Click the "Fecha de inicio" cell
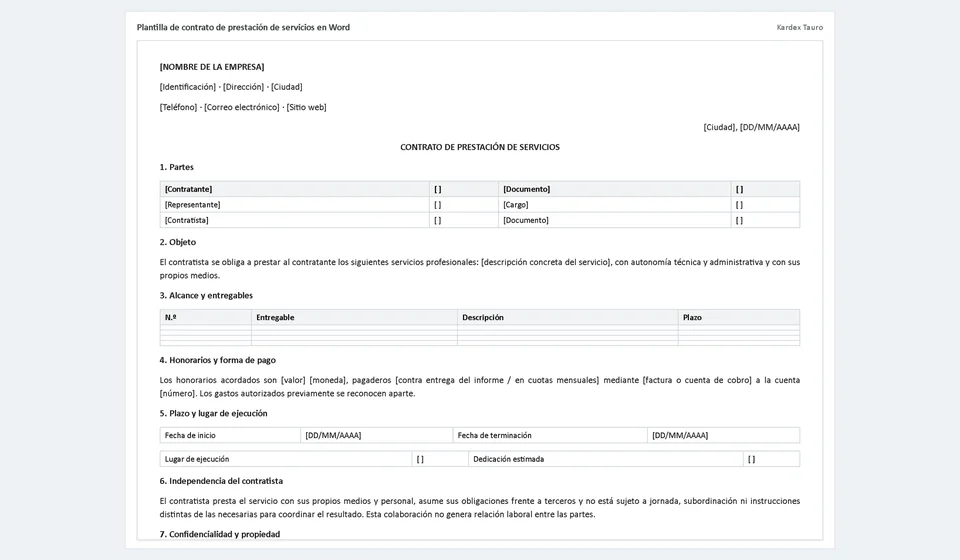Image resolution: width=960 pixels, height=560 pixels. (230, 435)
